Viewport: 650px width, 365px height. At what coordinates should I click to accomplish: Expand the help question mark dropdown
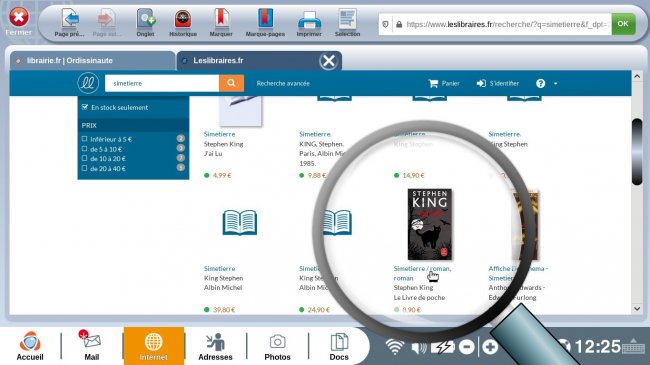pyautogui.click(x=546, y=83)
